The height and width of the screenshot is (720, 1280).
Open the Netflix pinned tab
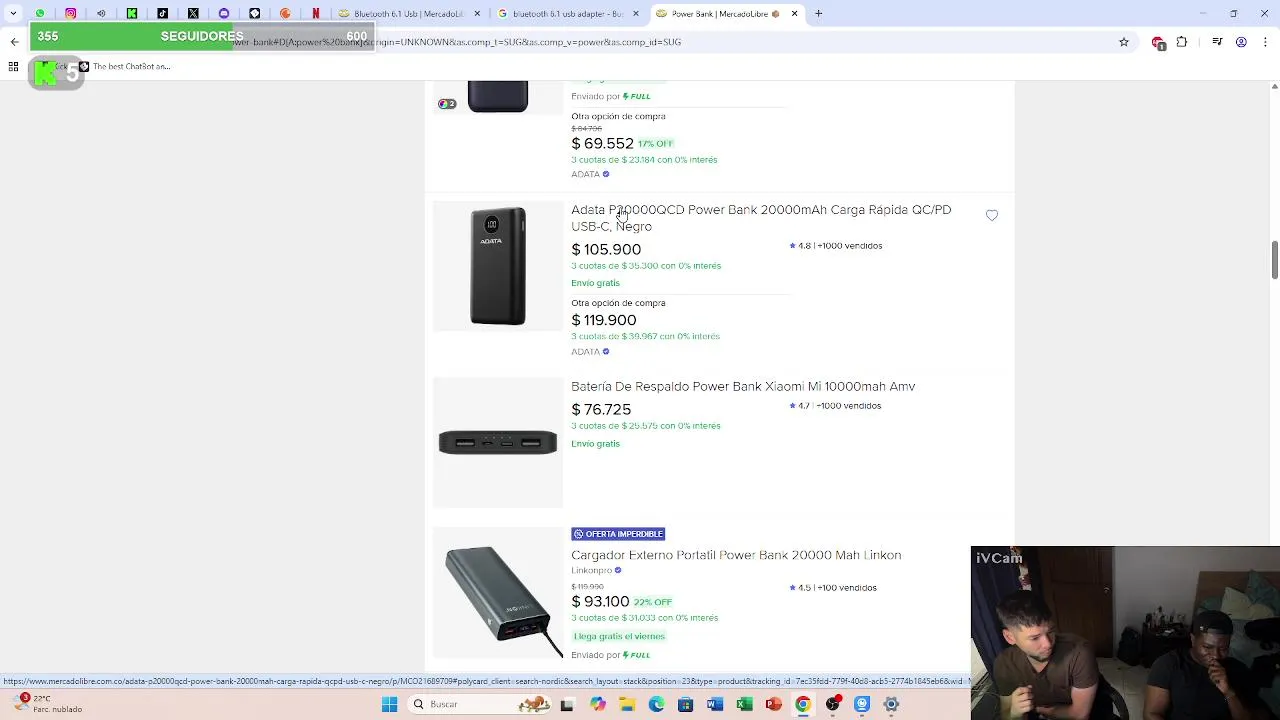click(316, 14)
